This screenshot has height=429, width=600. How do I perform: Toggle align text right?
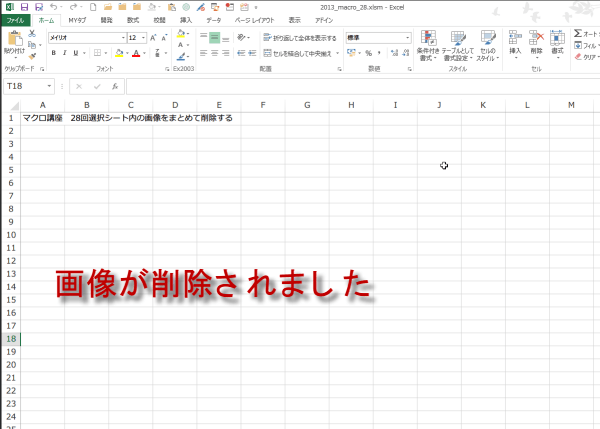226,53
